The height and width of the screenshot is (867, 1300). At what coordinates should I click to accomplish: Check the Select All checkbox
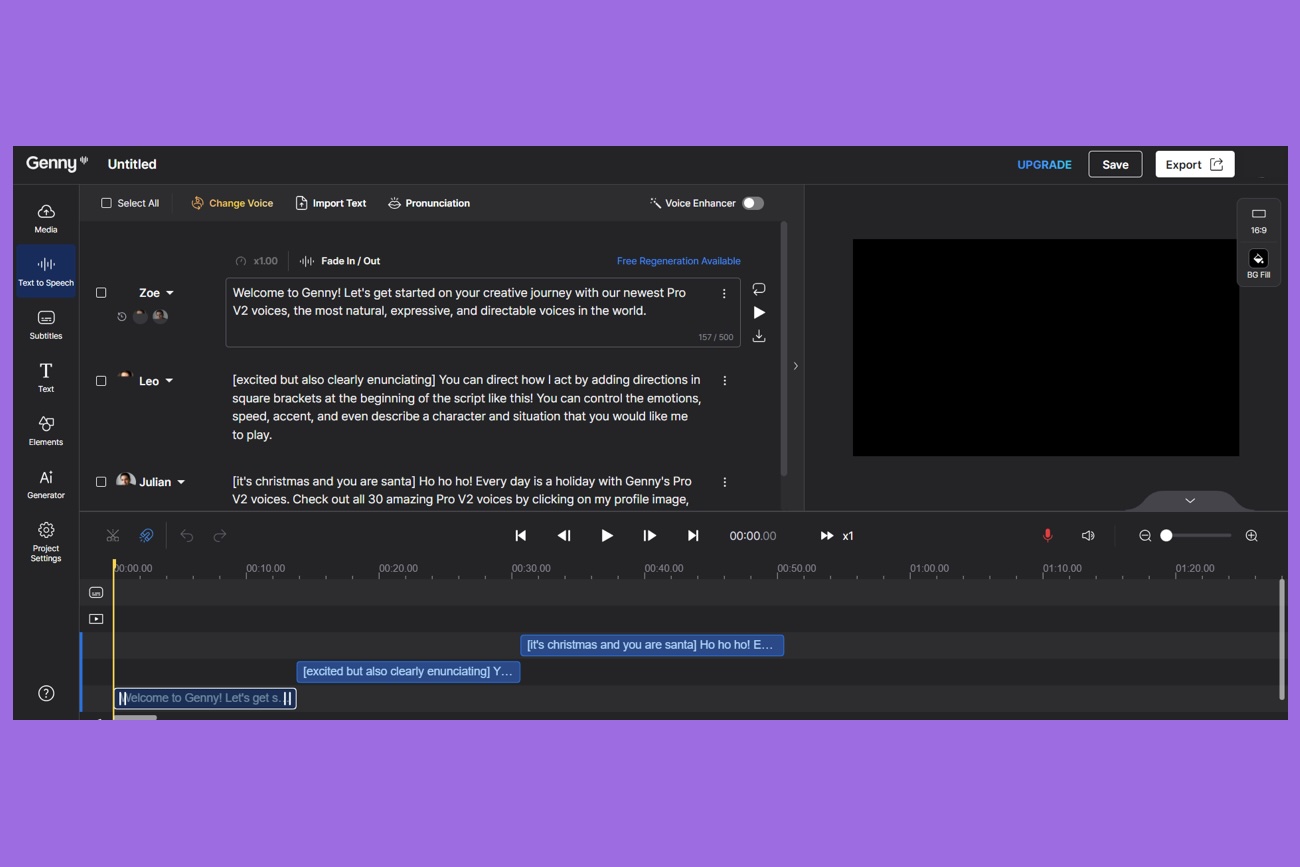[107, 203]
